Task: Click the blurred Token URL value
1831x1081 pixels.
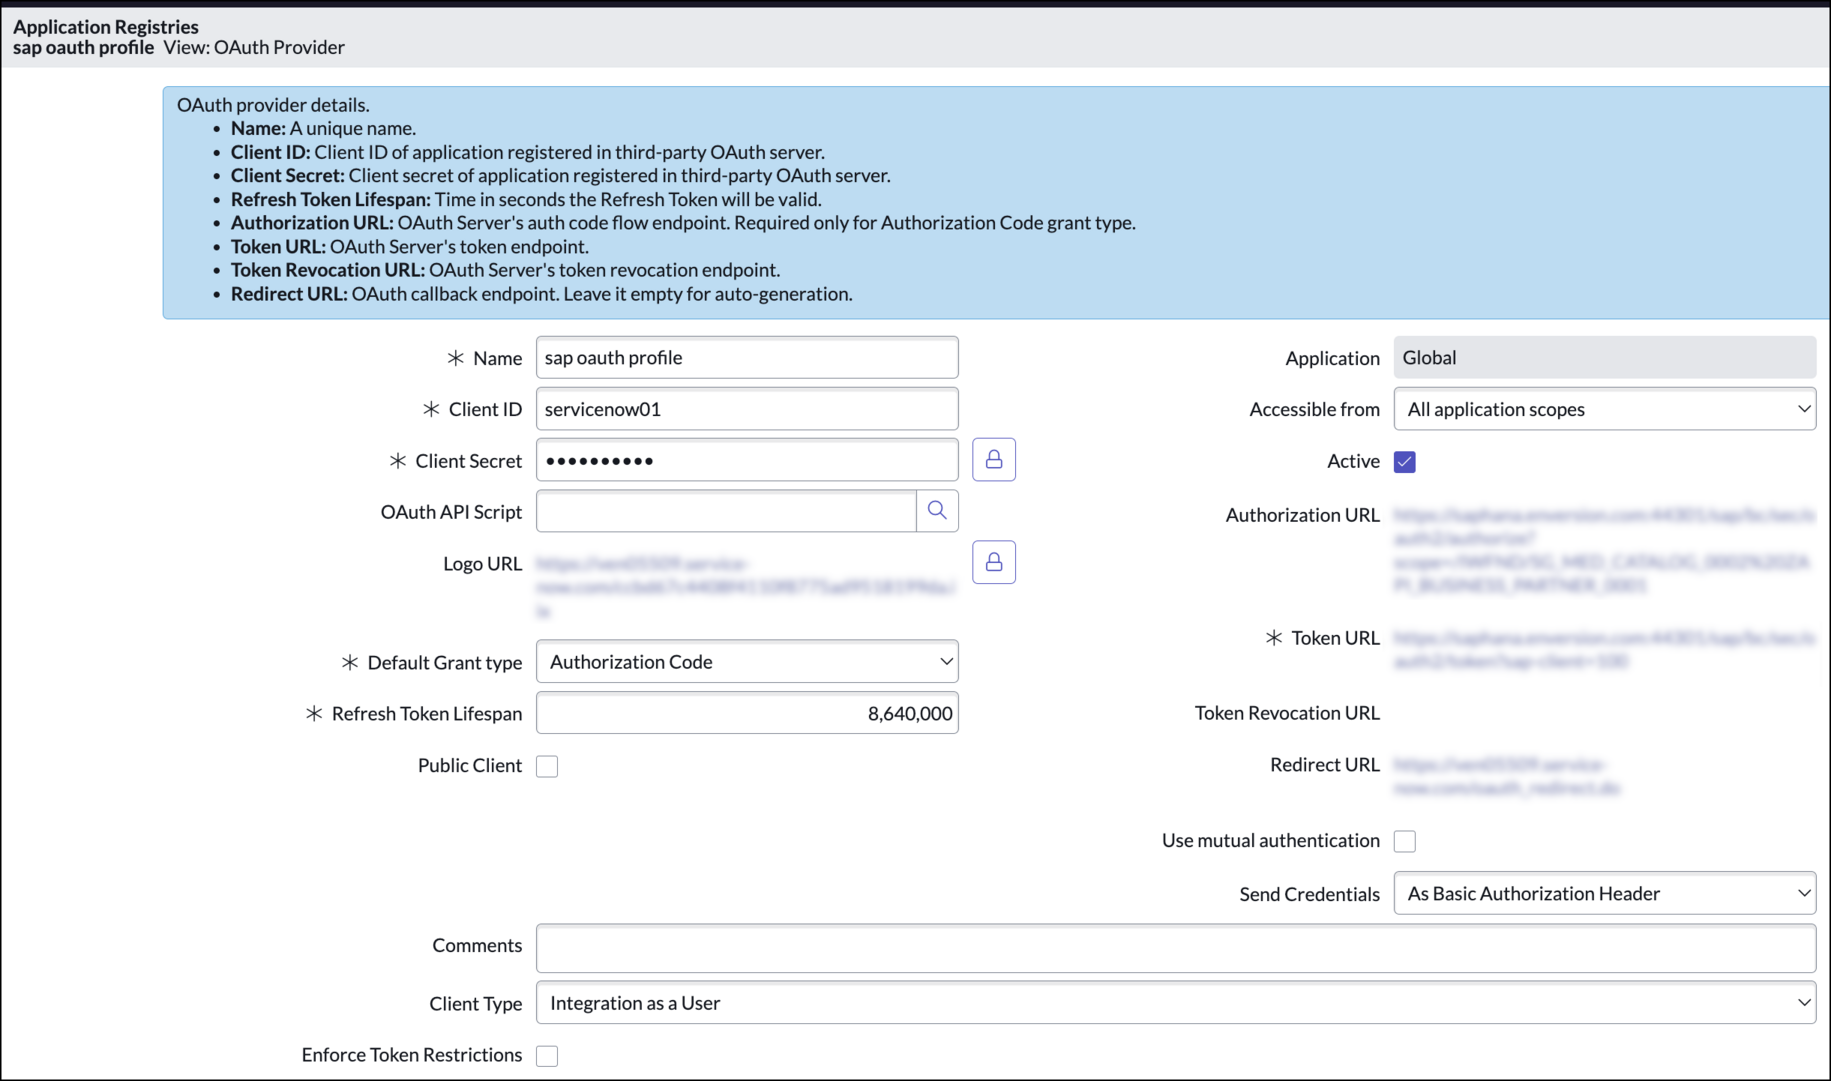Action: (1603, 650)
